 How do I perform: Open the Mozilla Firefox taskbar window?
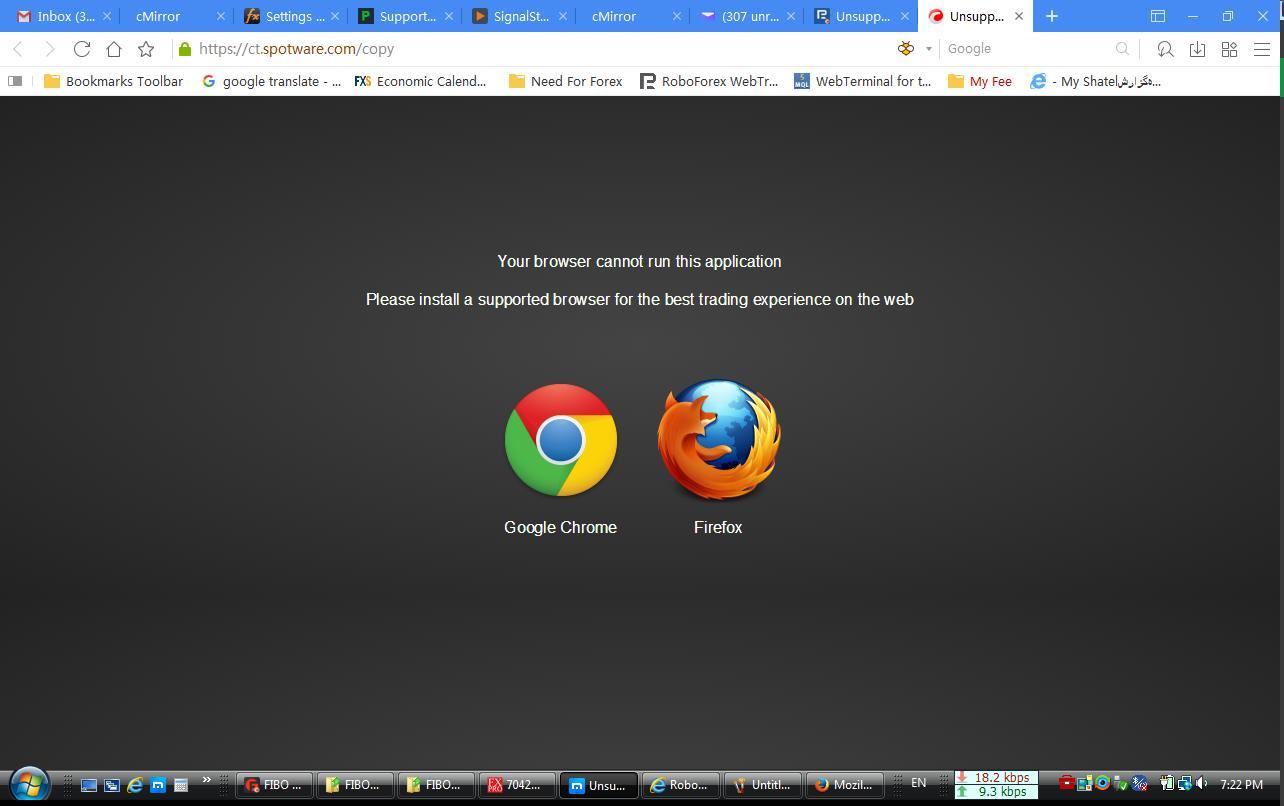coord(844,785)
